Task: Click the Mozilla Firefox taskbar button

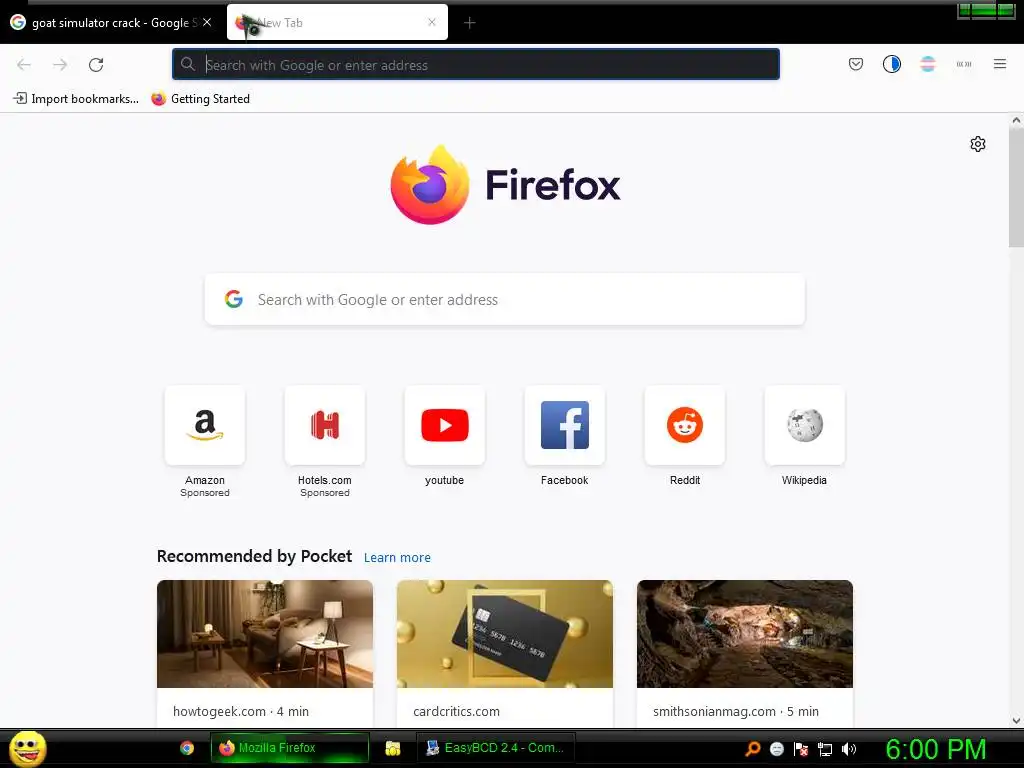Action: pyautogui.click(x=289, y=748)
